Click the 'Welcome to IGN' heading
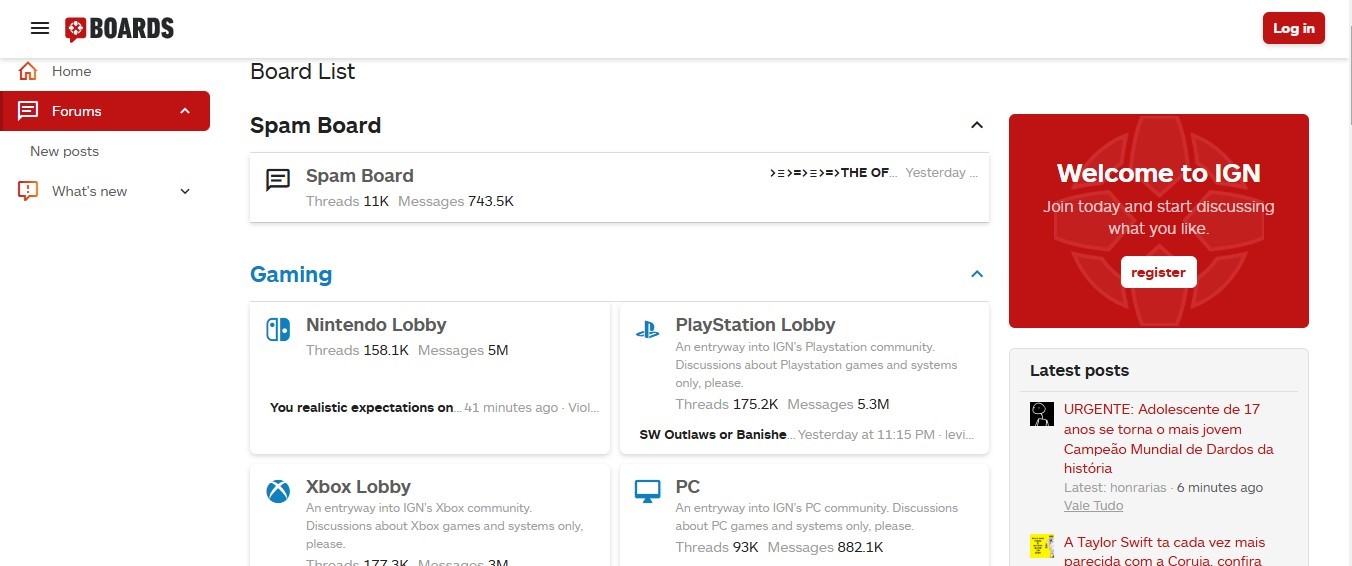This screenshot has height=566, width=1352. [x=1158, y=173]
